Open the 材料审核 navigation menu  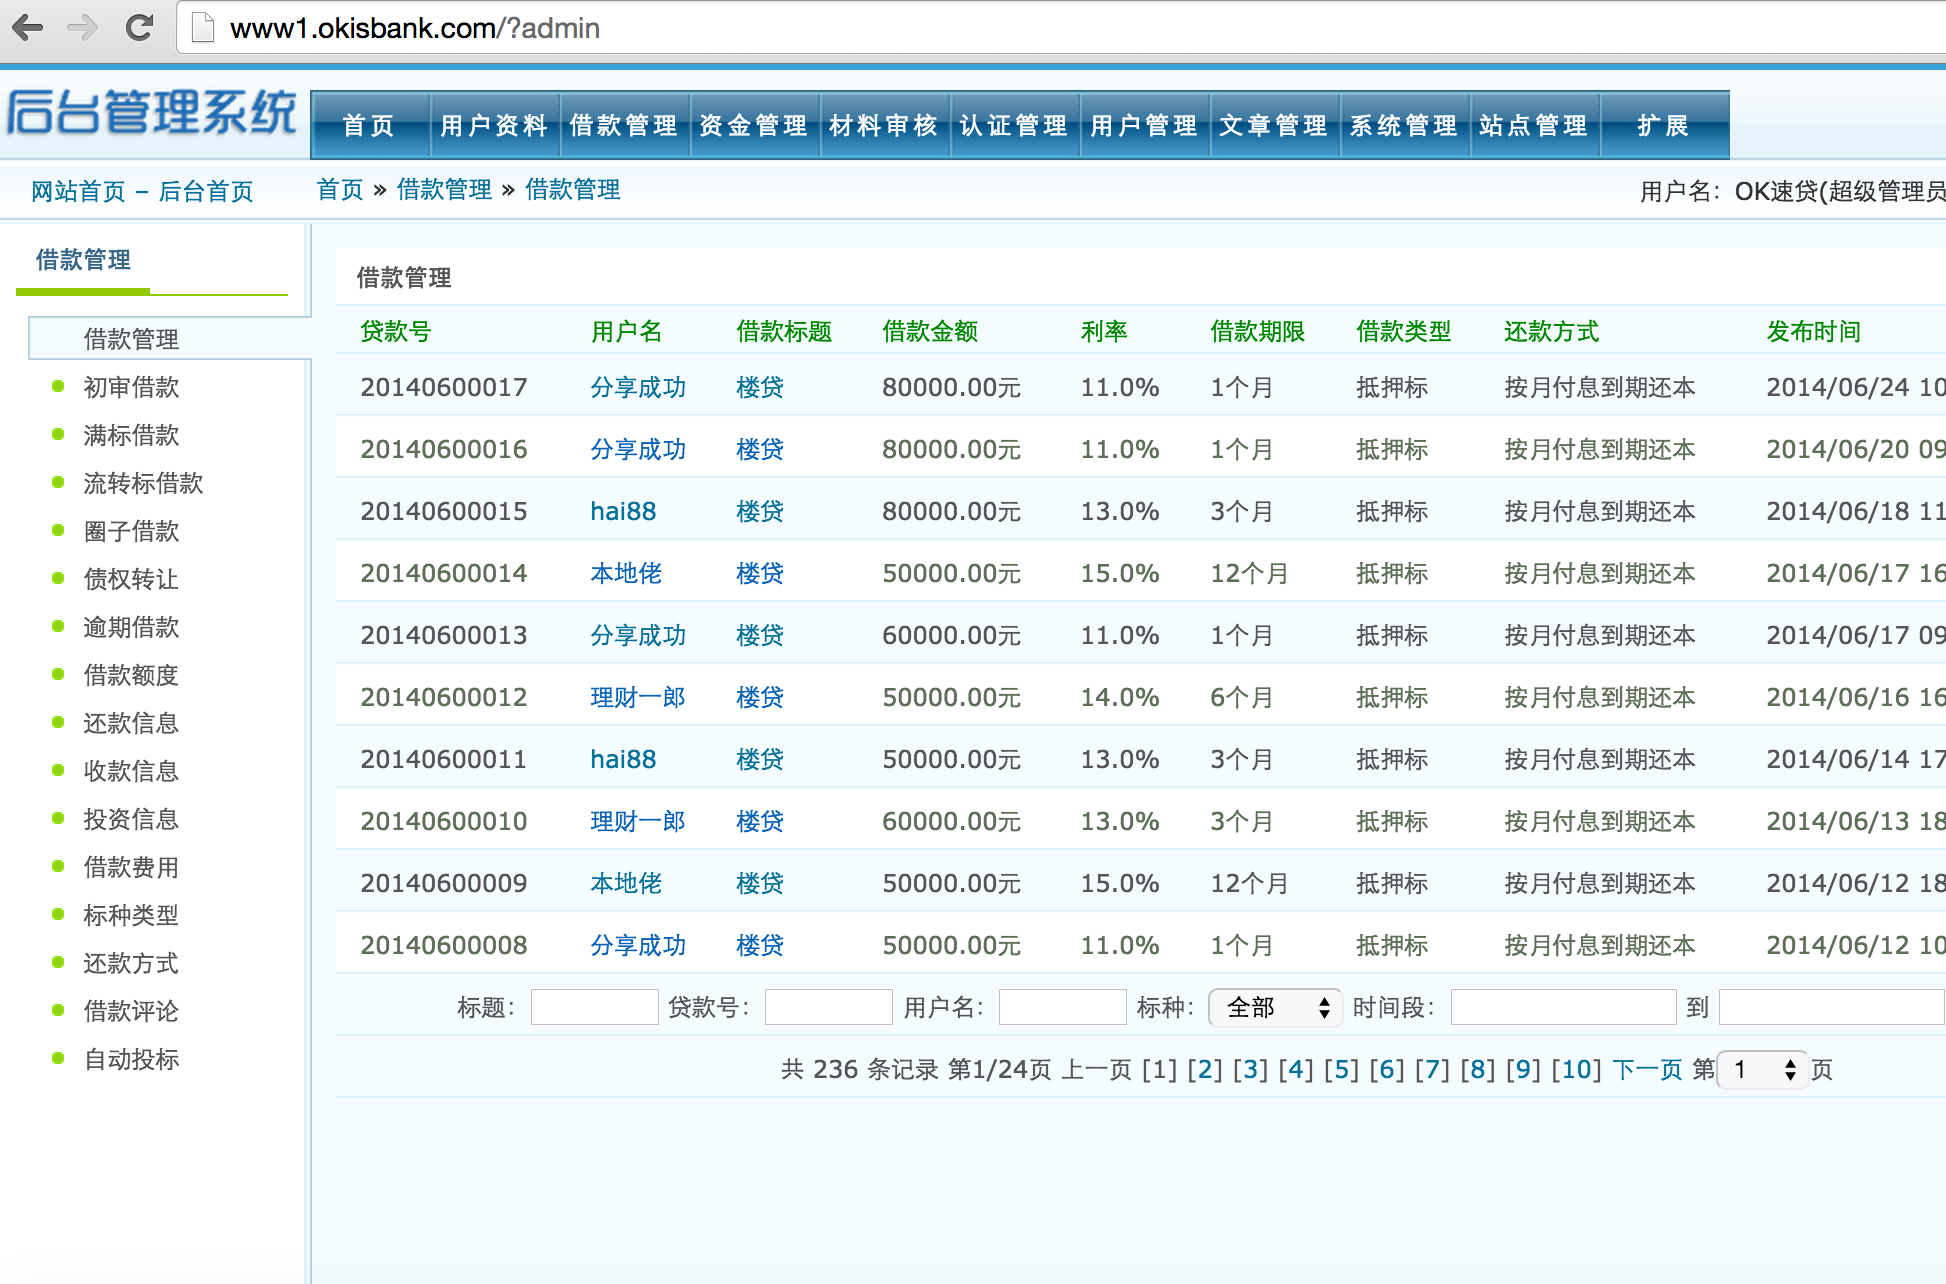pyautogui.click(x=885, y=125)
